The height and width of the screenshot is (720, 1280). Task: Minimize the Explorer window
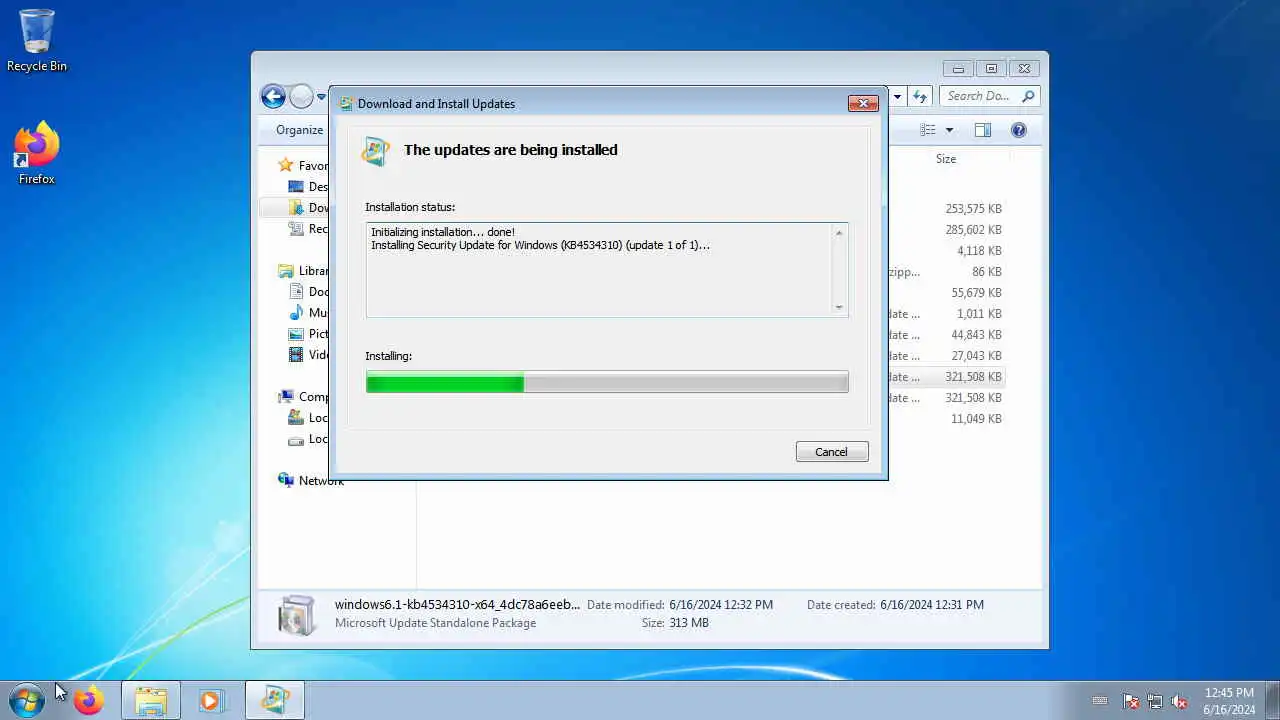958,69
